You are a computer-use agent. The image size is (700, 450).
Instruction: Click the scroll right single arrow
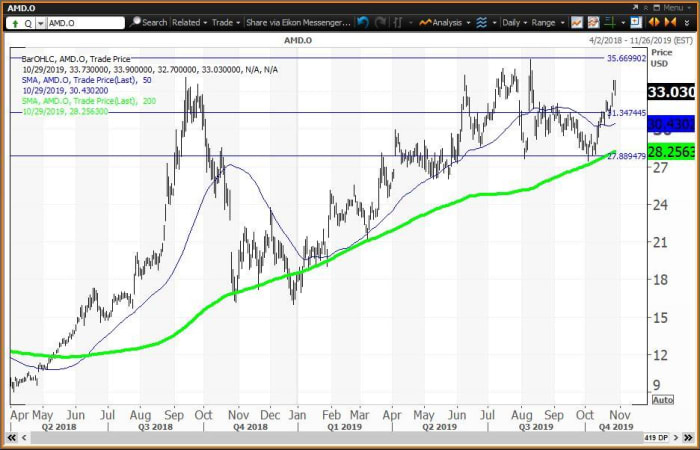pos(676,438)
